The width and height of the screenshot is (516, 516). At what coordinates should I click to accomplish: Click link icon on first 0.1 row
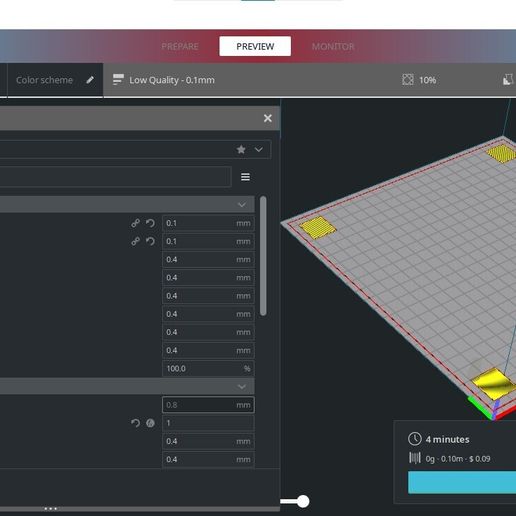(x=135, y=223)
